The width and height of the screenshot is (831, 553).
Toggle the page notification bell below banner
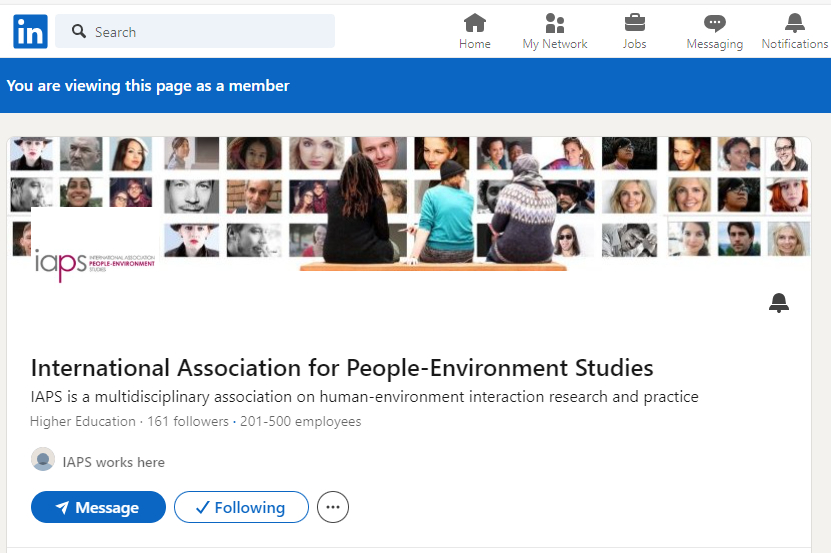[779, 303]
